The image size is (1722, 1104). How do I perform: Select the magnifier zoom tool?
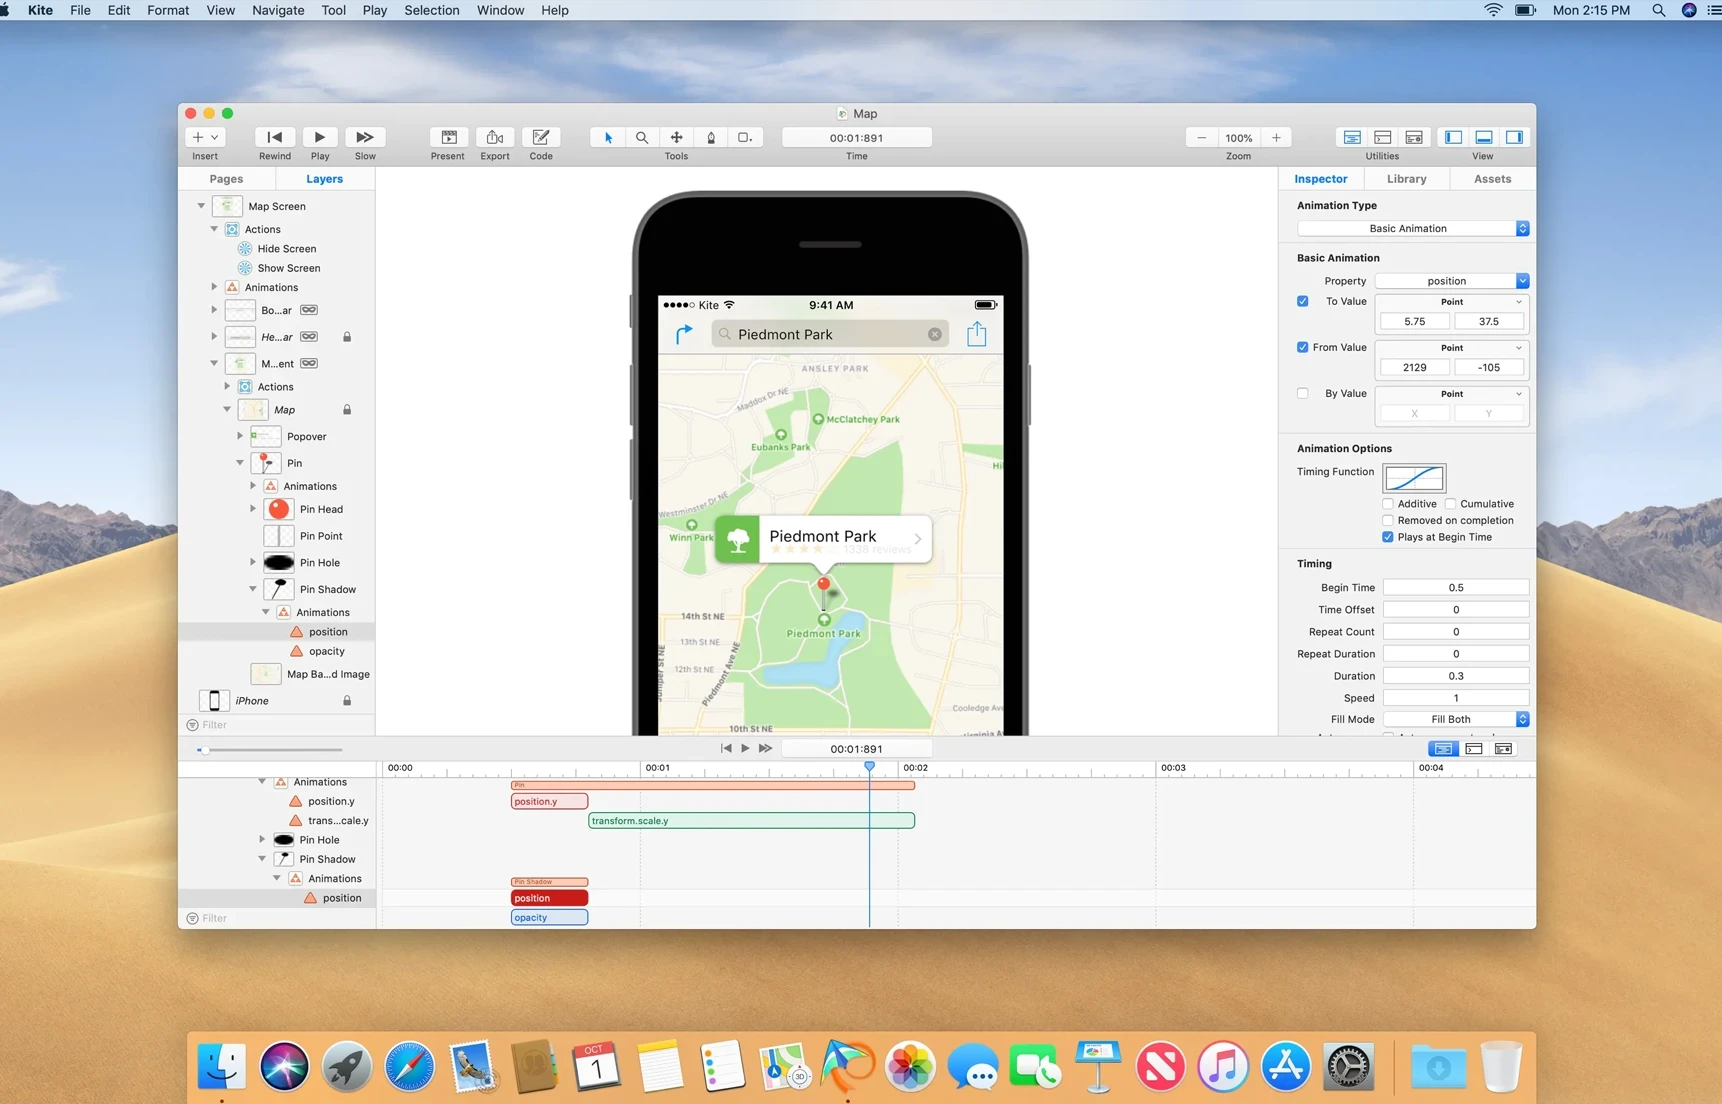coord(642,138)
